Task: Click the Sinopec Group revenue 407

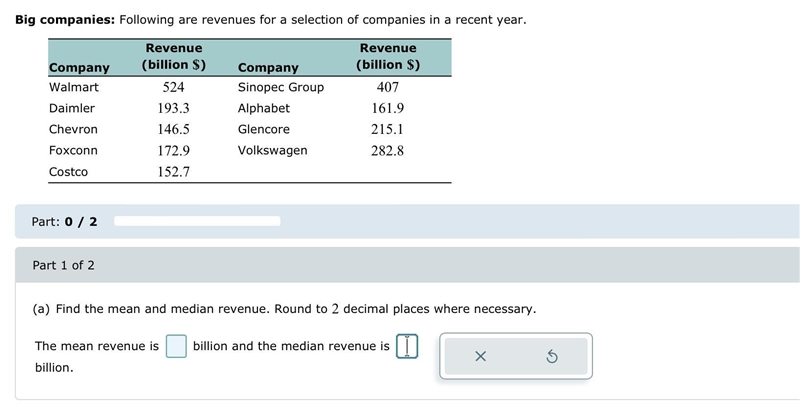Action: [388, 87]
